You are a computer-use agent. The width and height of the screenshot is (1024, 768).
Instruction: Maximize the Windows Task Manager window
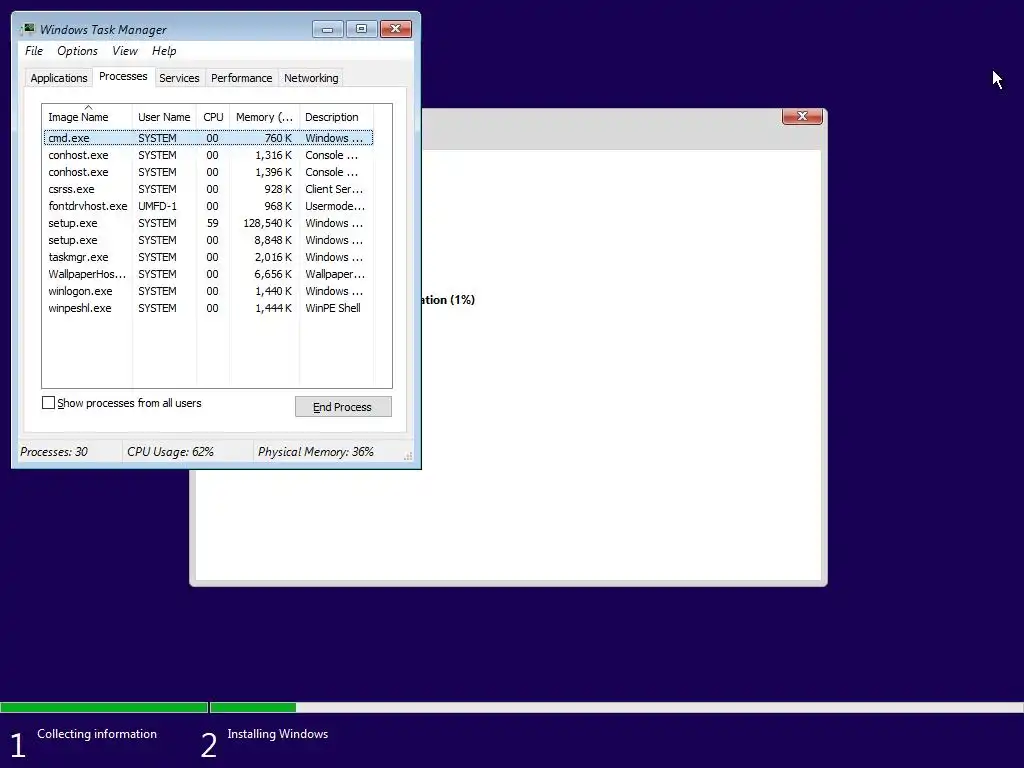(x=361, y=29)
